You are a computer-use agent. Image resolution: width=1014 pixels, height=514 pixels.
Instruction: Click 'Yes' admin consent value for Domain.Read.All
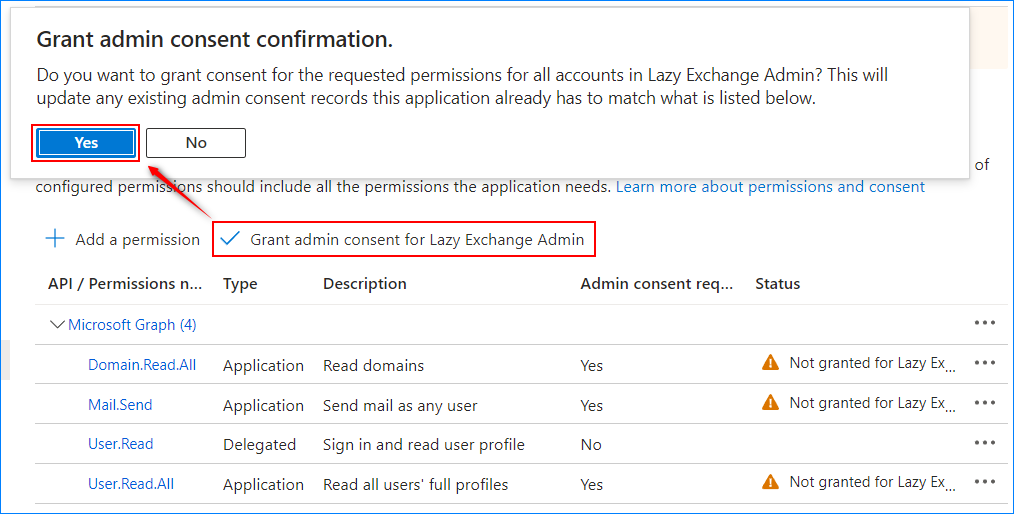click(592, 365)
